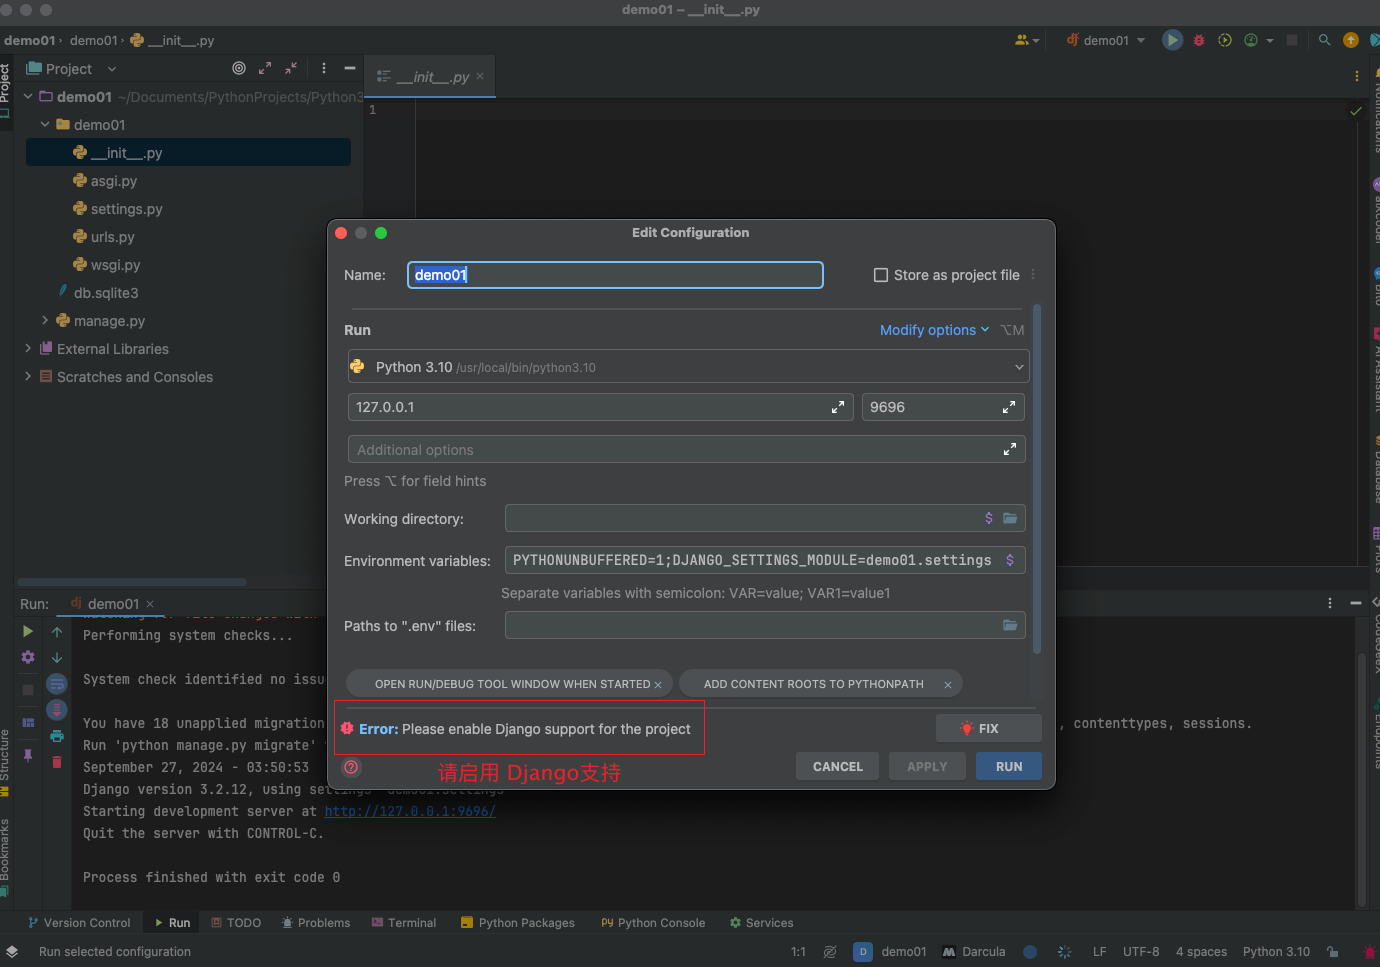This screenshot has width=1380, height=967.
Task: Browse for working directory folder
Action: pos(1010,518)
